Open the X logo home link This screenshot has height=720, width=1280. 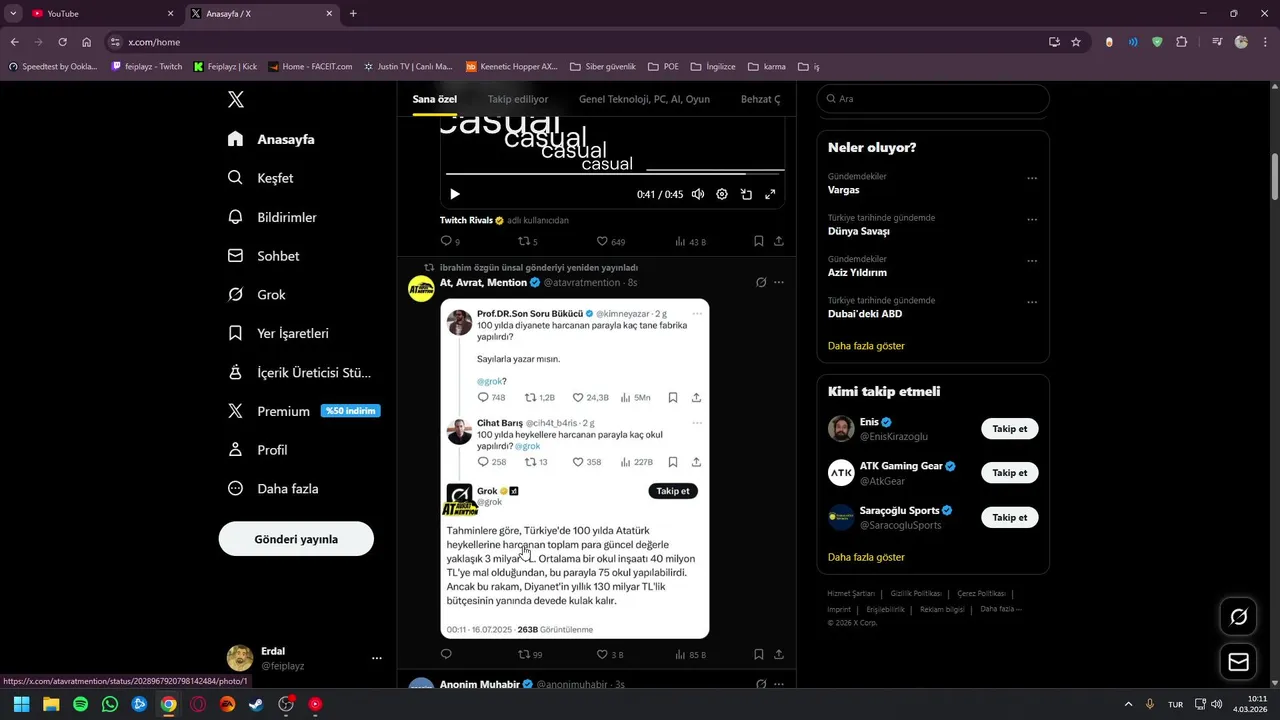tap(236, 99)
